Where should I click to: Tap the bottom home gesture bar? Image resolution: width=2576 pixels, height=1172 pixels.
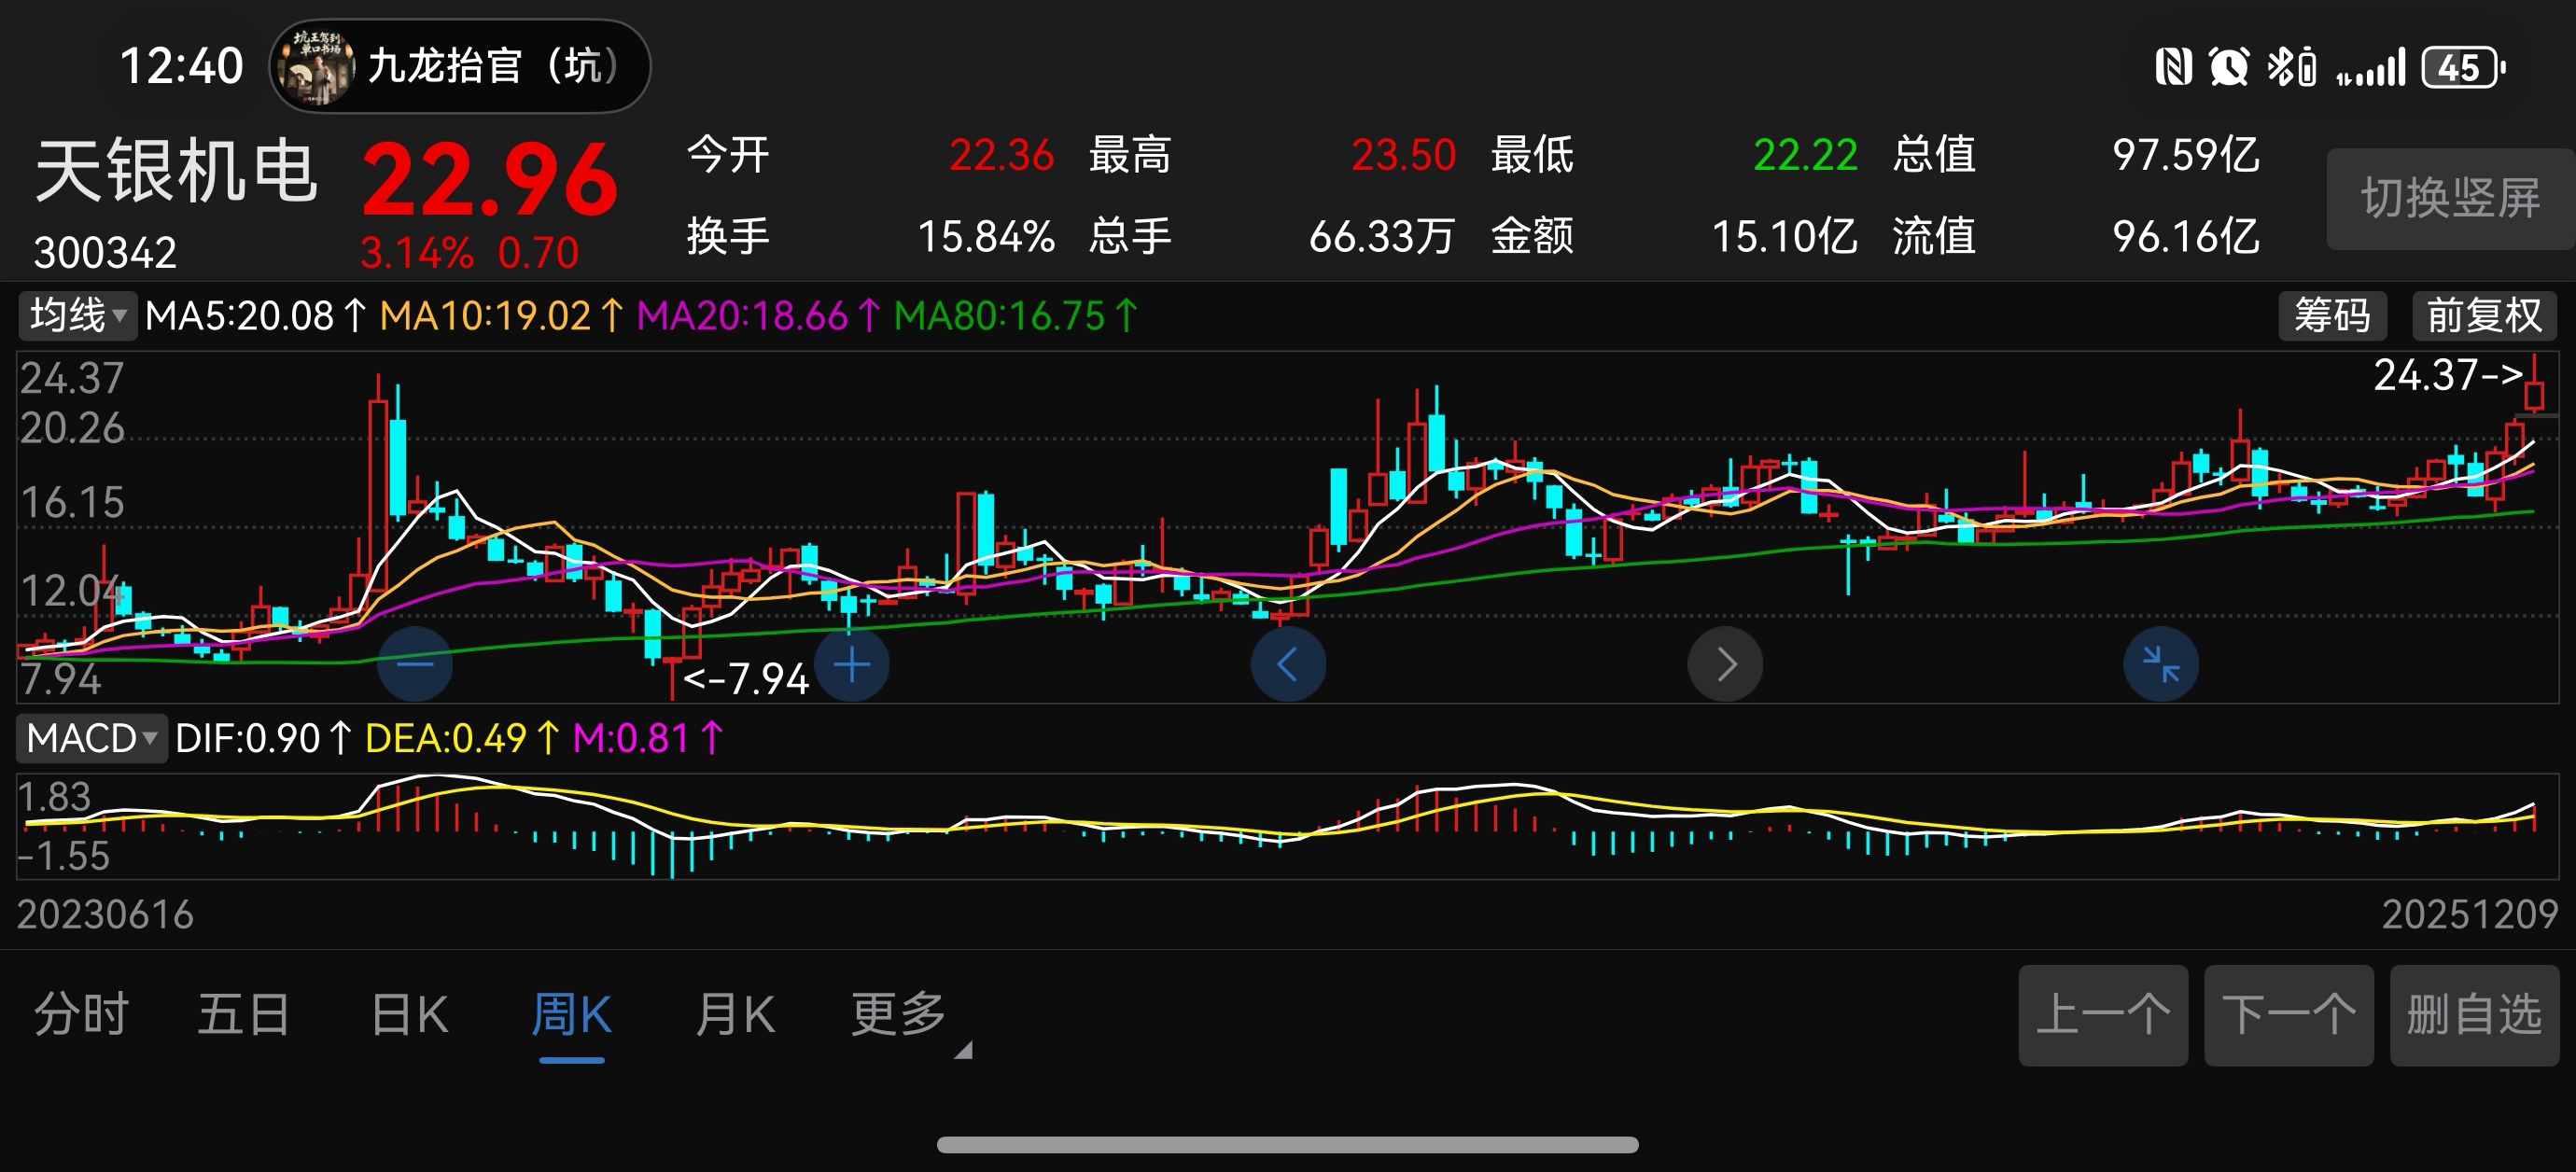[x=1287, y=1145]
